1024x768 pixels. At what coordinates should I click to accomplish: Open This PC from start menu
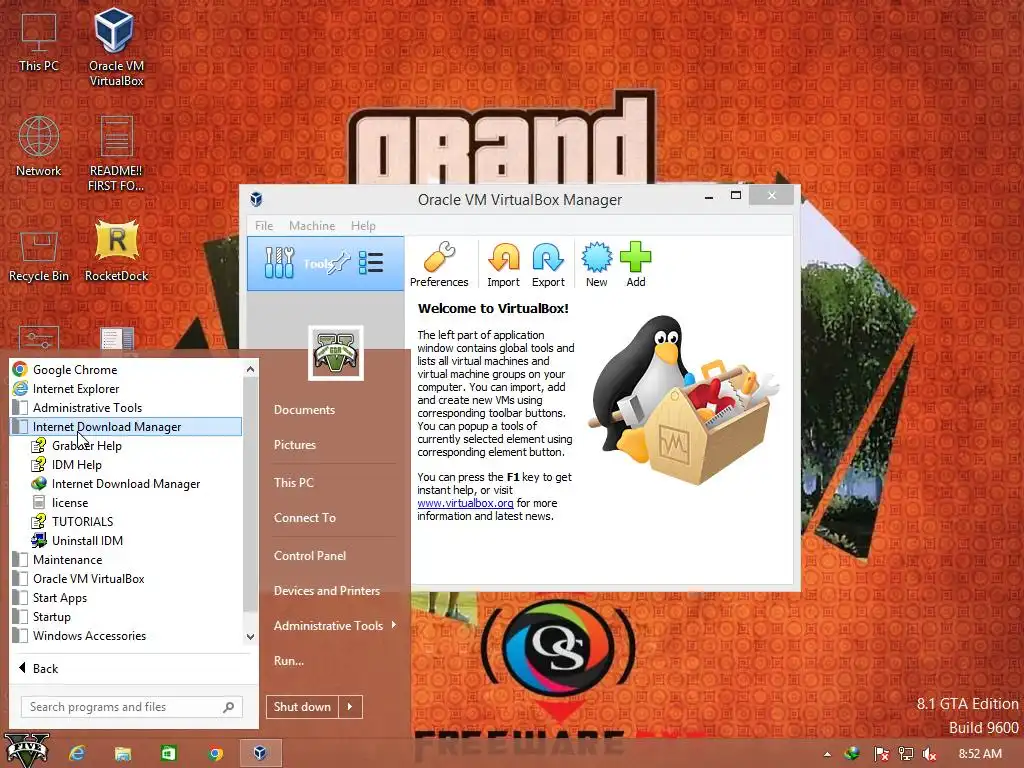coord(293,483)
